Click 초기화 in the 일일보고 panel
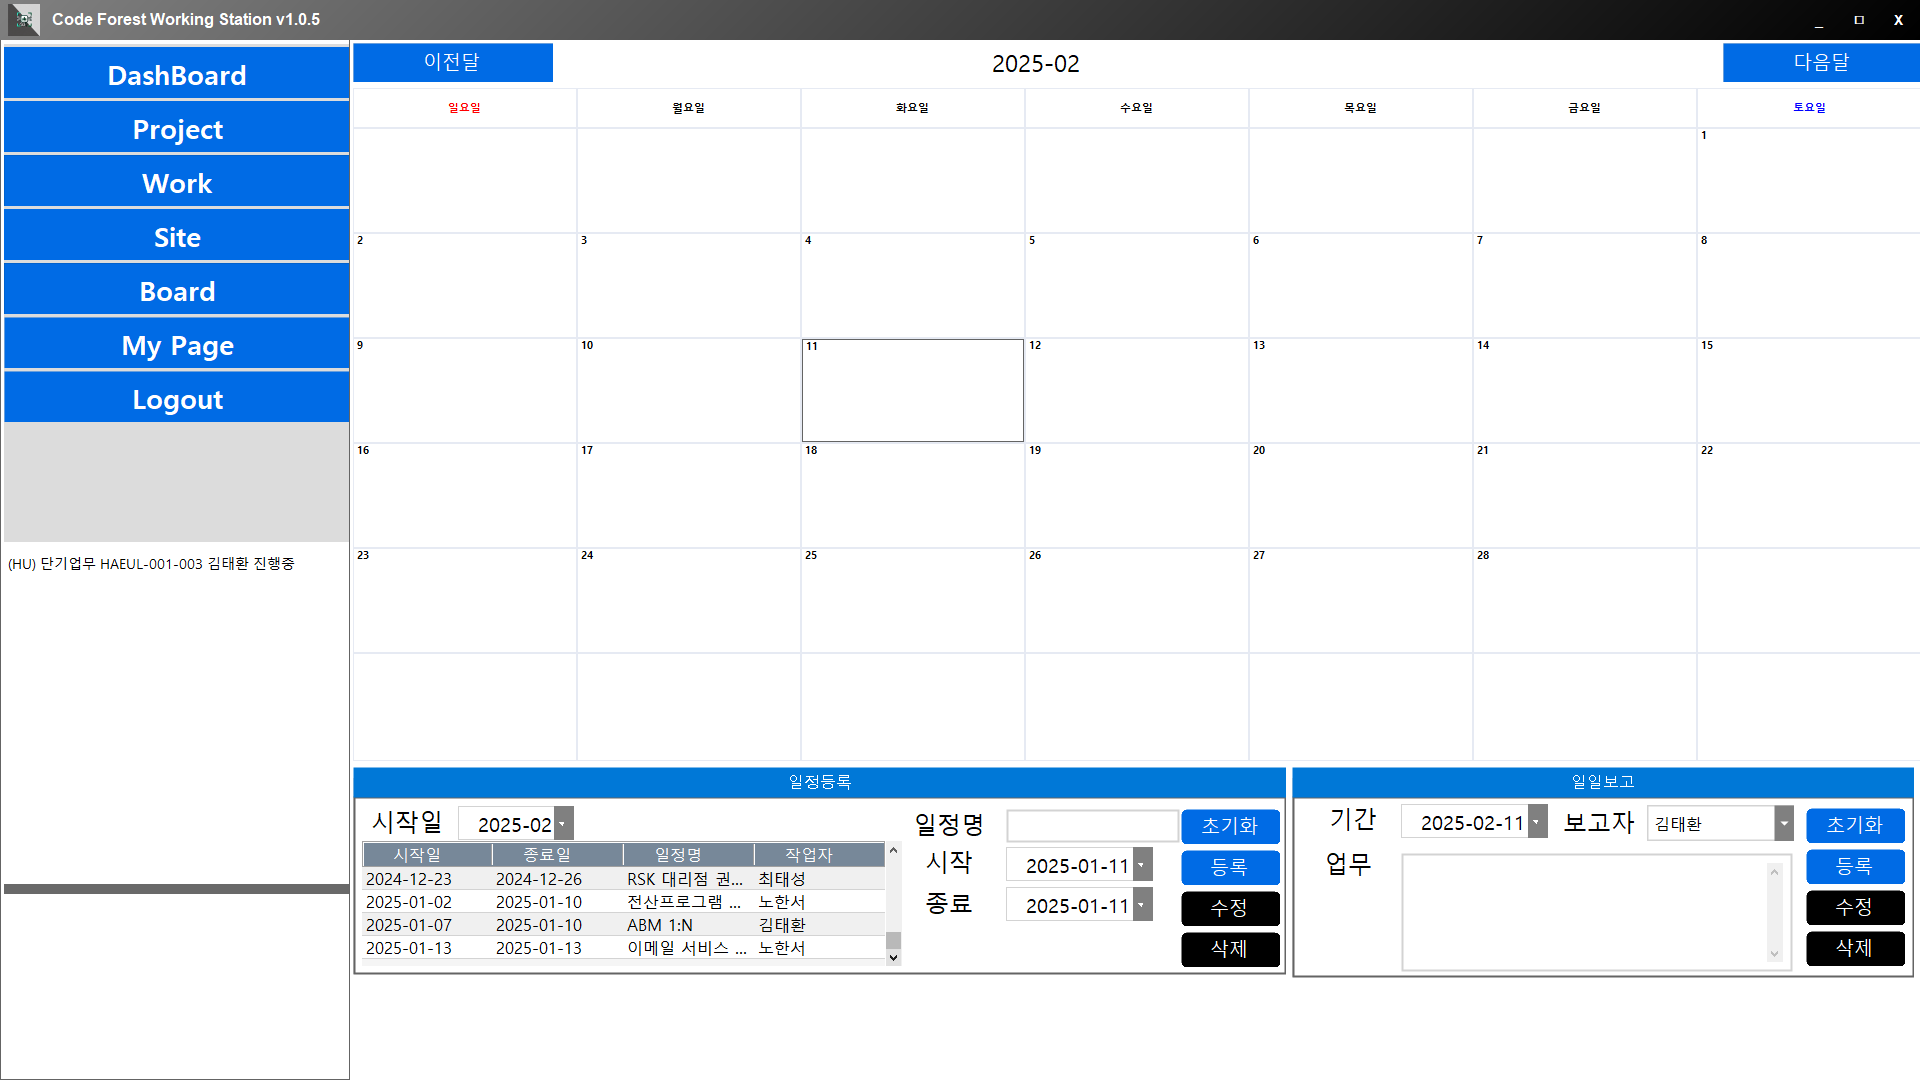 (1855, 825)
